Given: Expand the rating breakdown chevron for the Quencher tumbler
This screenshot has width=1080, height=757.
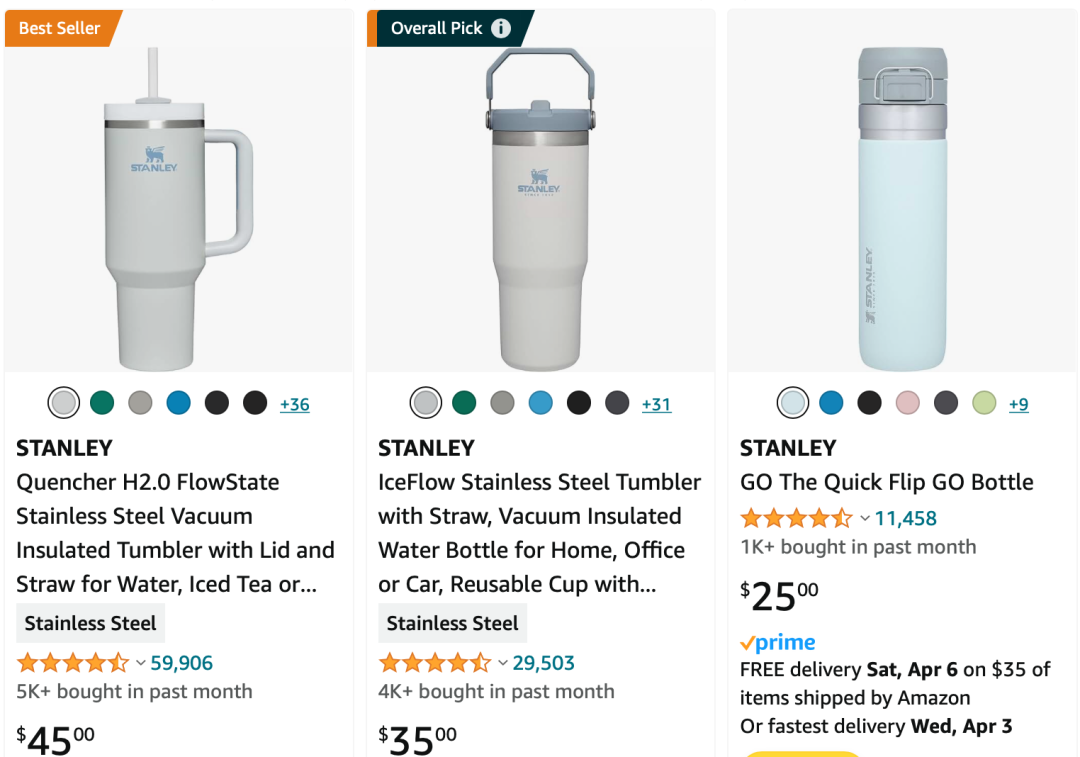Looking at the screenshot, I should pos(141,663).
